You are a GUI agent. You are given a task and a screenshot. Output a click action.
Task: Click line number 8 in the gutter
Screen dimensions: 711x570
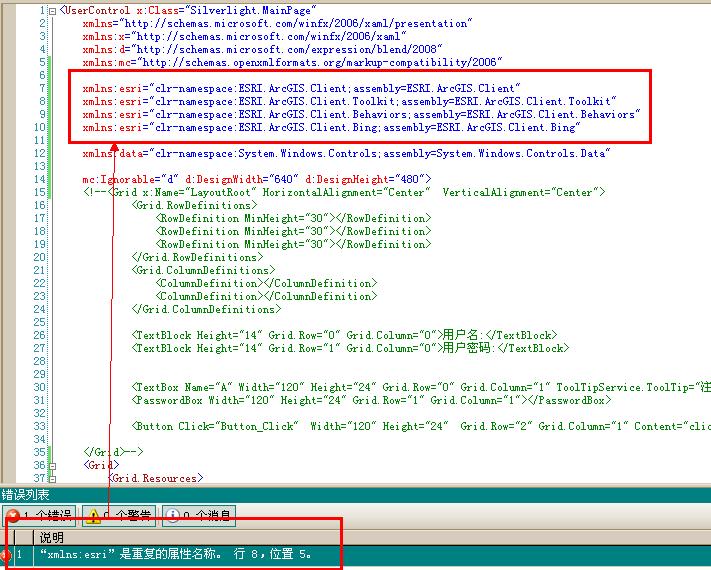tap(42, 101)
